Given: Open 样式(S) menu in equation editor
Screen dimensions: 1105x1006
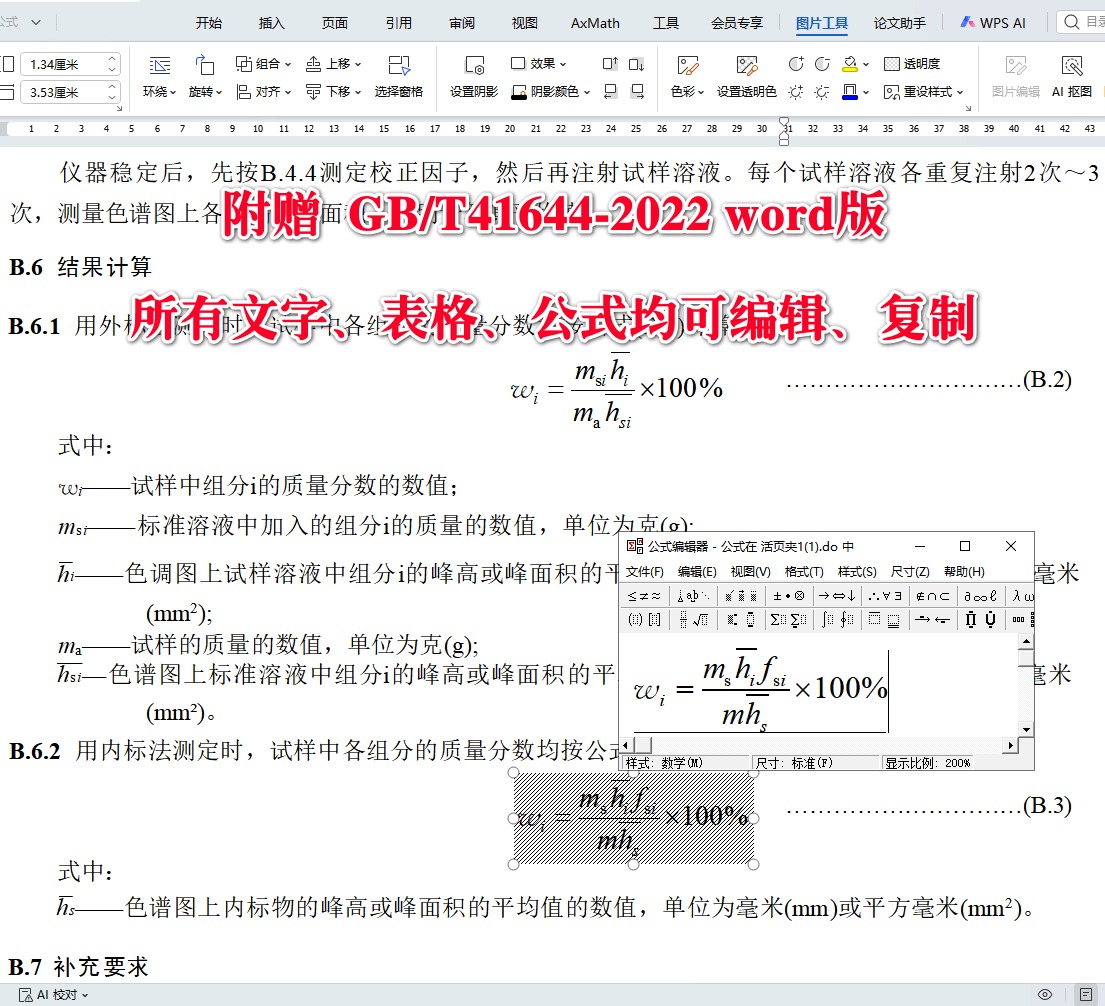Looking at the screenshot, I should [857, 571].
